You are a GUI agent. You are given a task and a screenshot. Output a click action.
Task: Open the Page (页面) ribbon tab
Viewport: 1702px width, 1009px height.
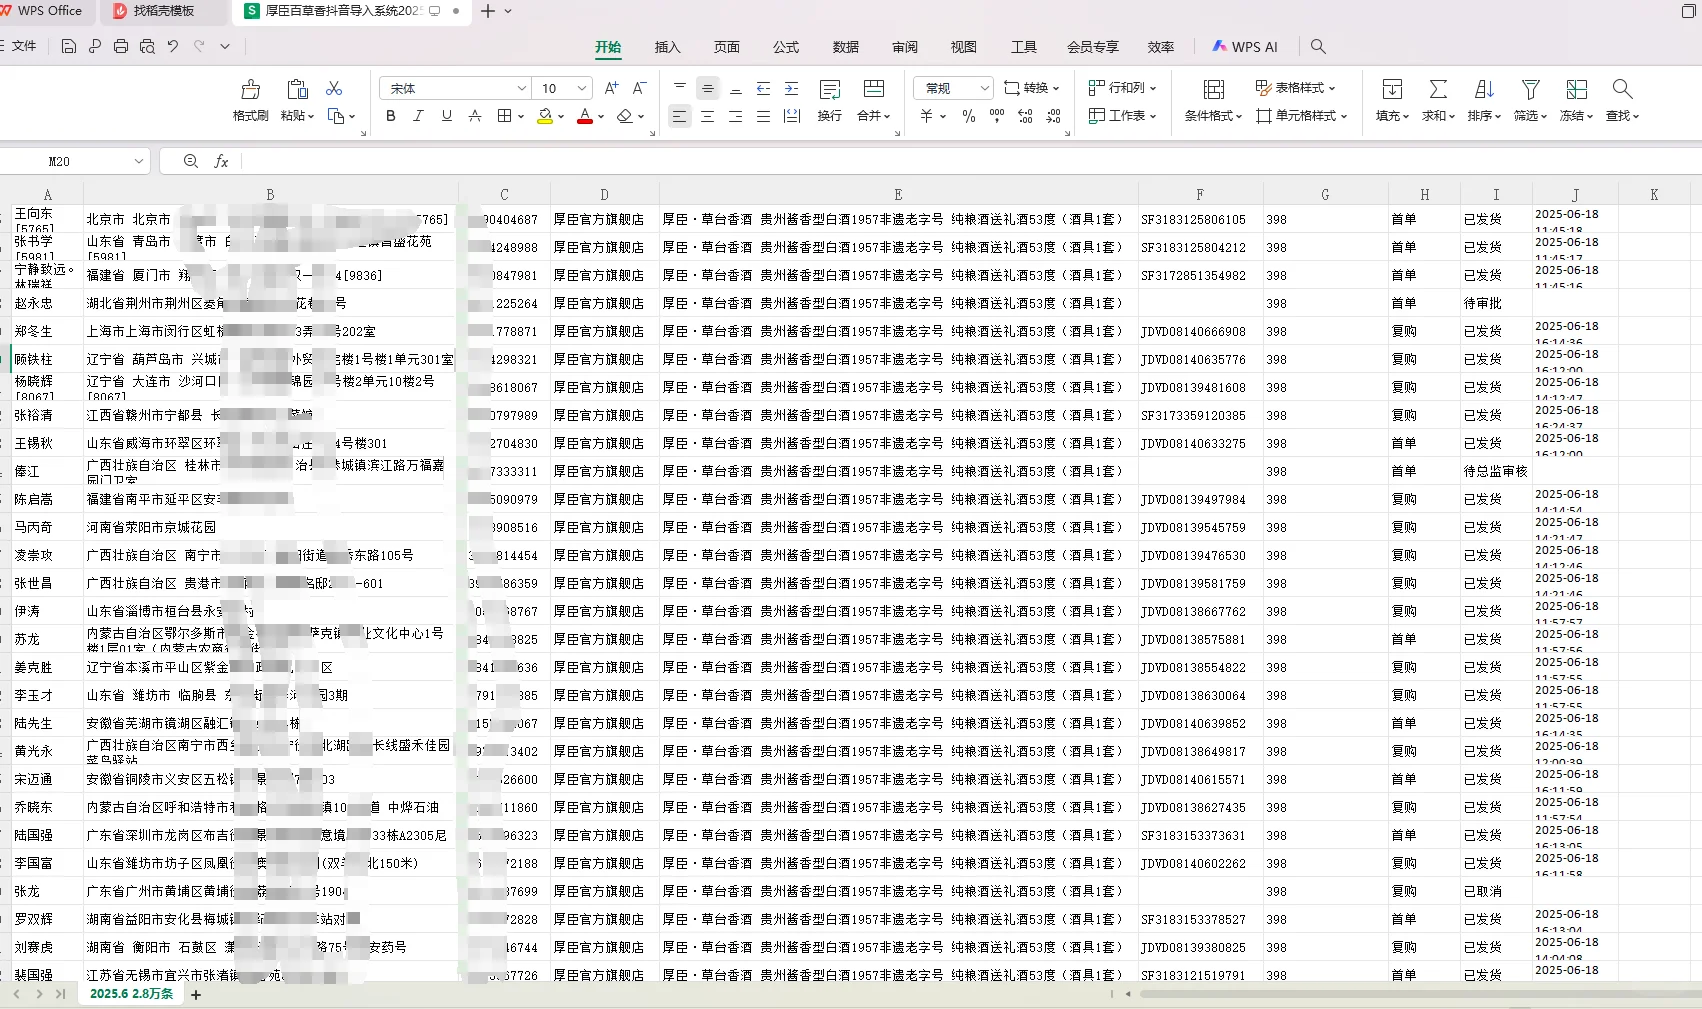[x=727, y=47]
